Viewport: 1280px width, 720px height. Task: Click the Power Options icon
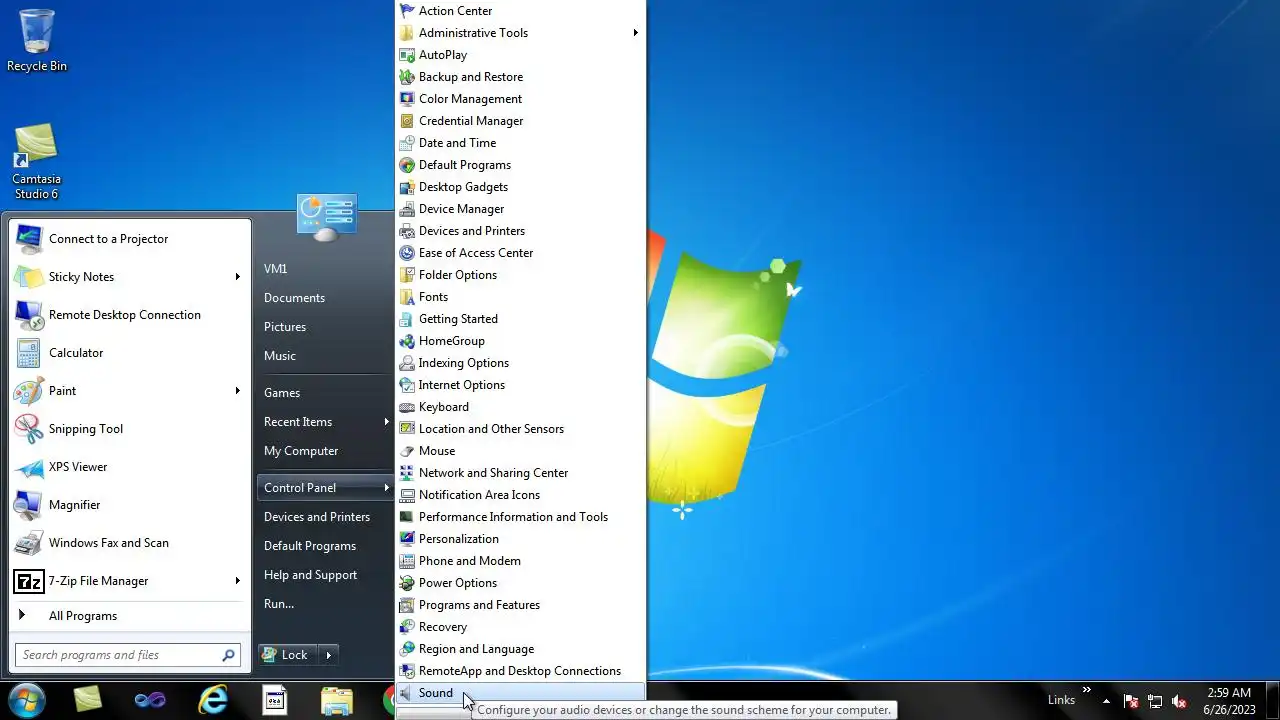pyautogui.click(x=407, y=583)
